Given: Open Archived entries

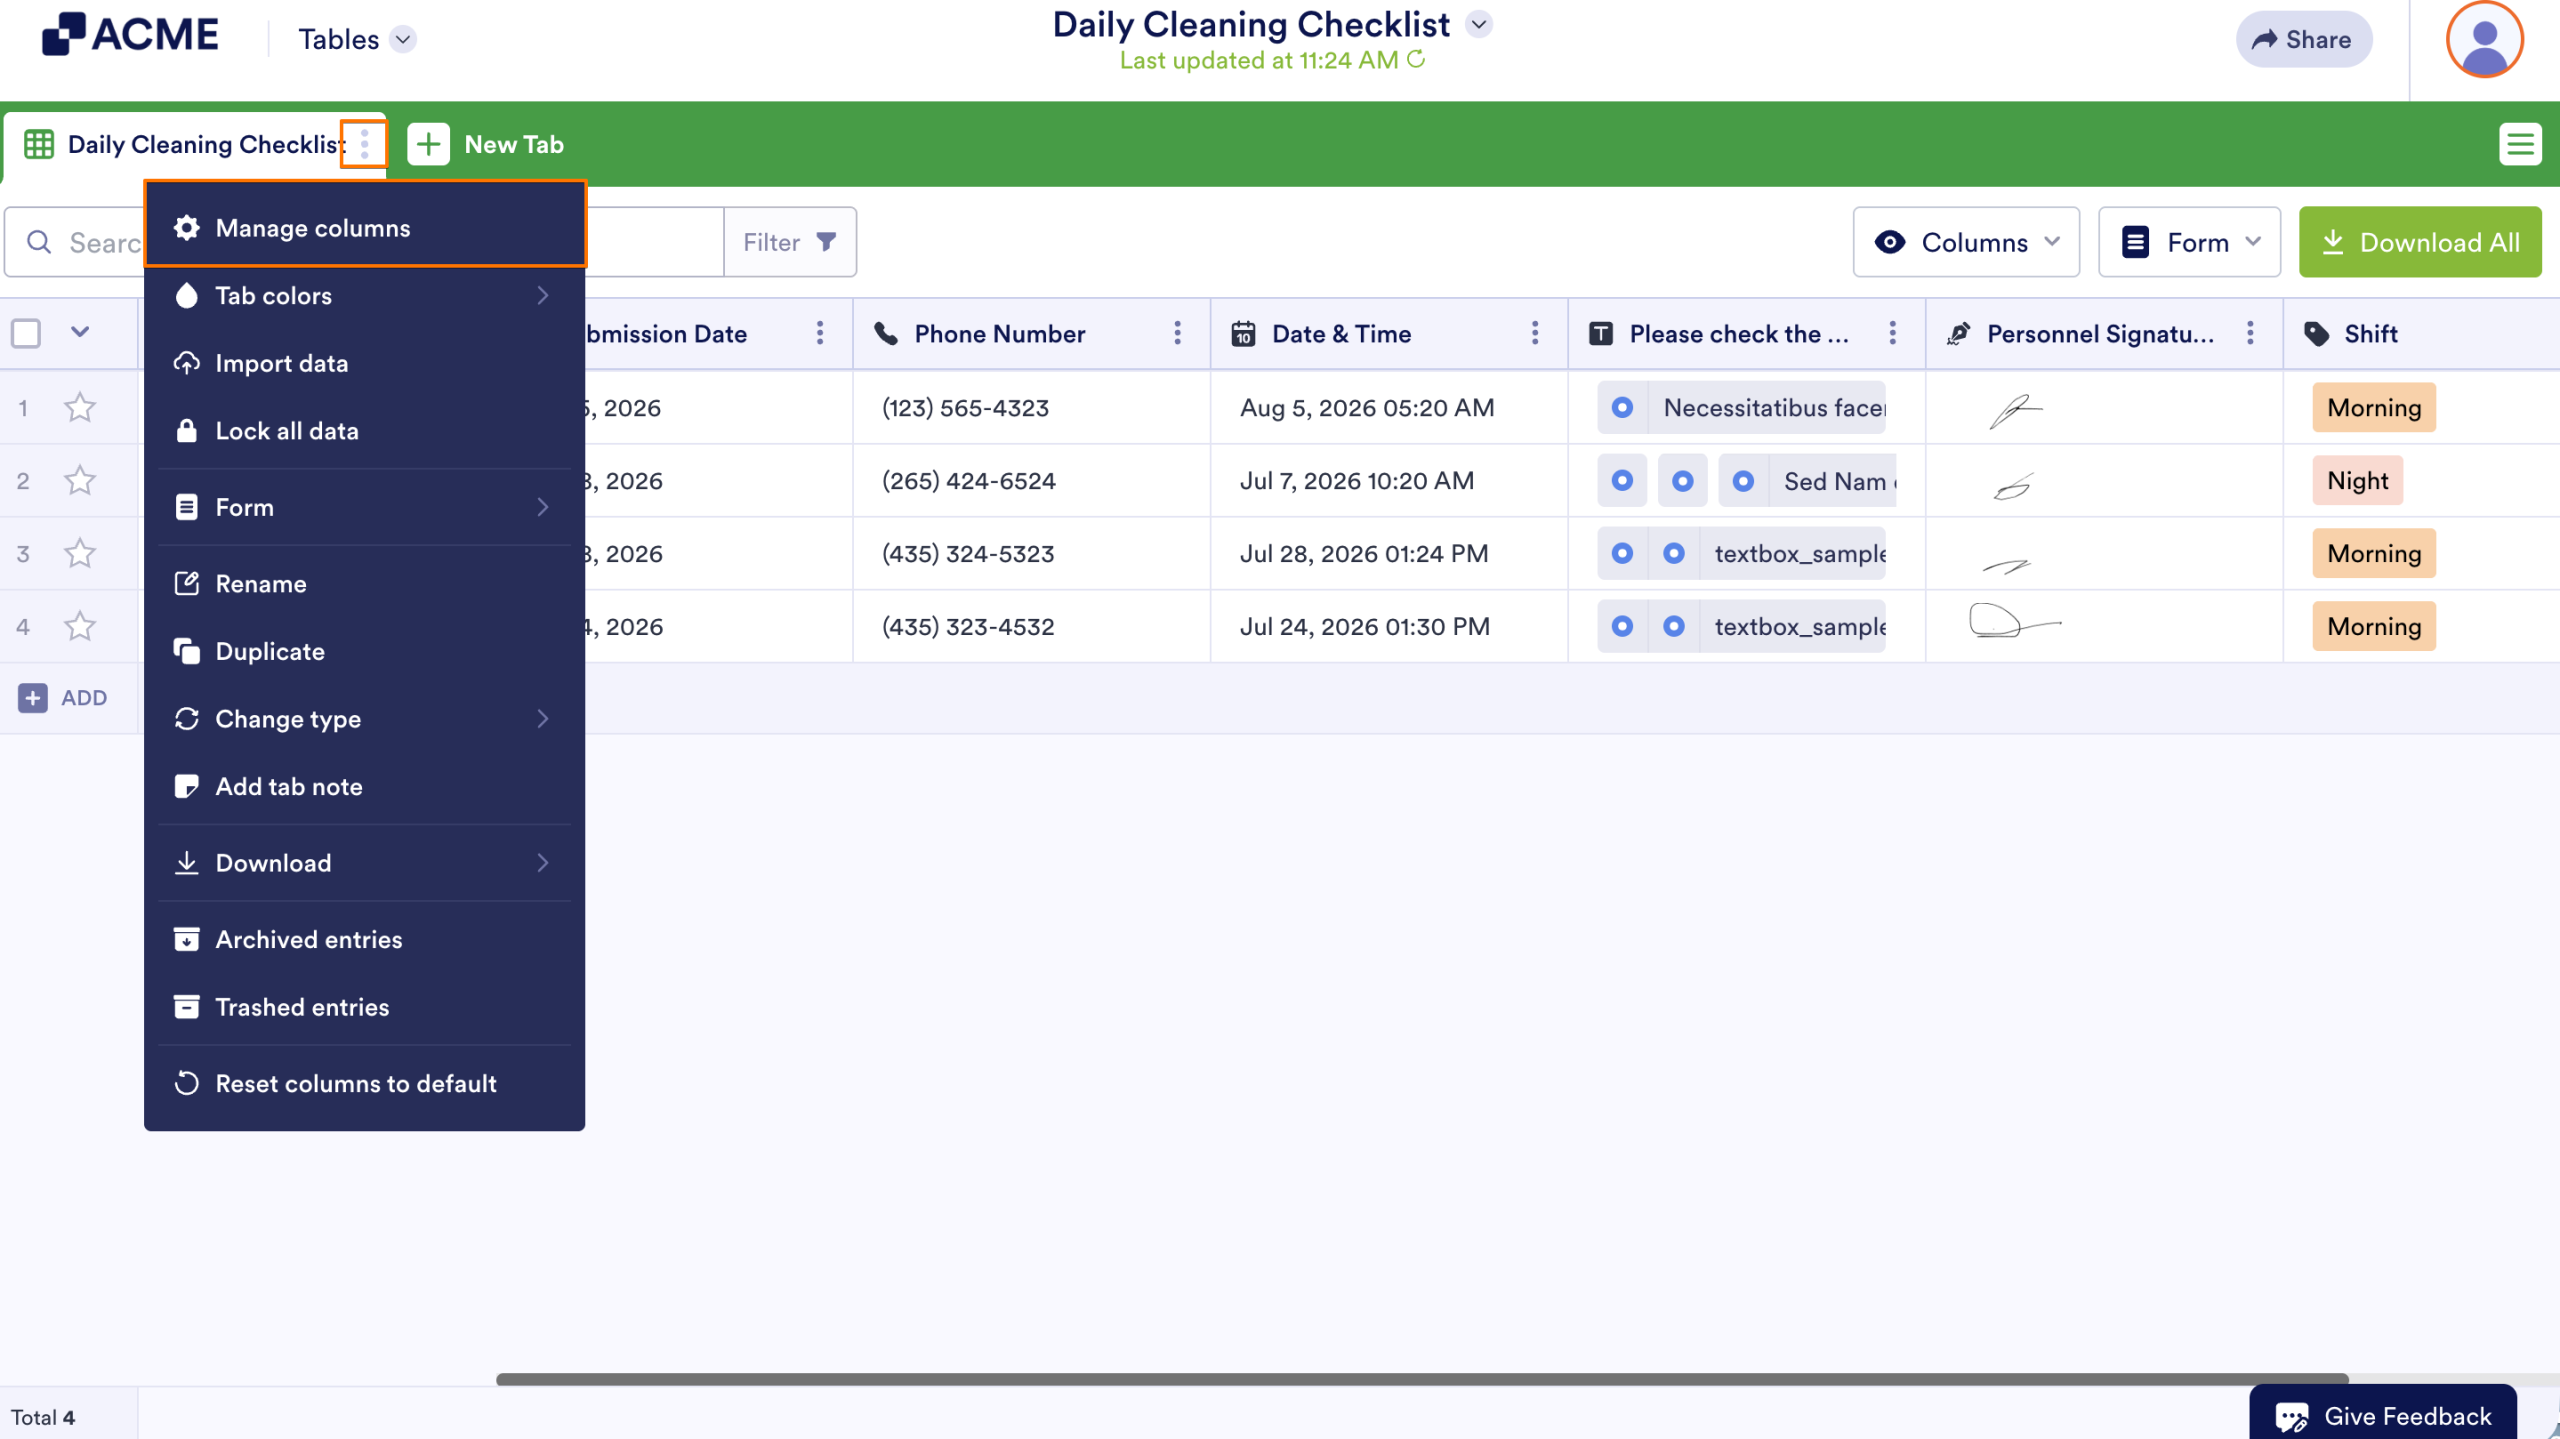Looking at the screenshot, I should (364, 940).
